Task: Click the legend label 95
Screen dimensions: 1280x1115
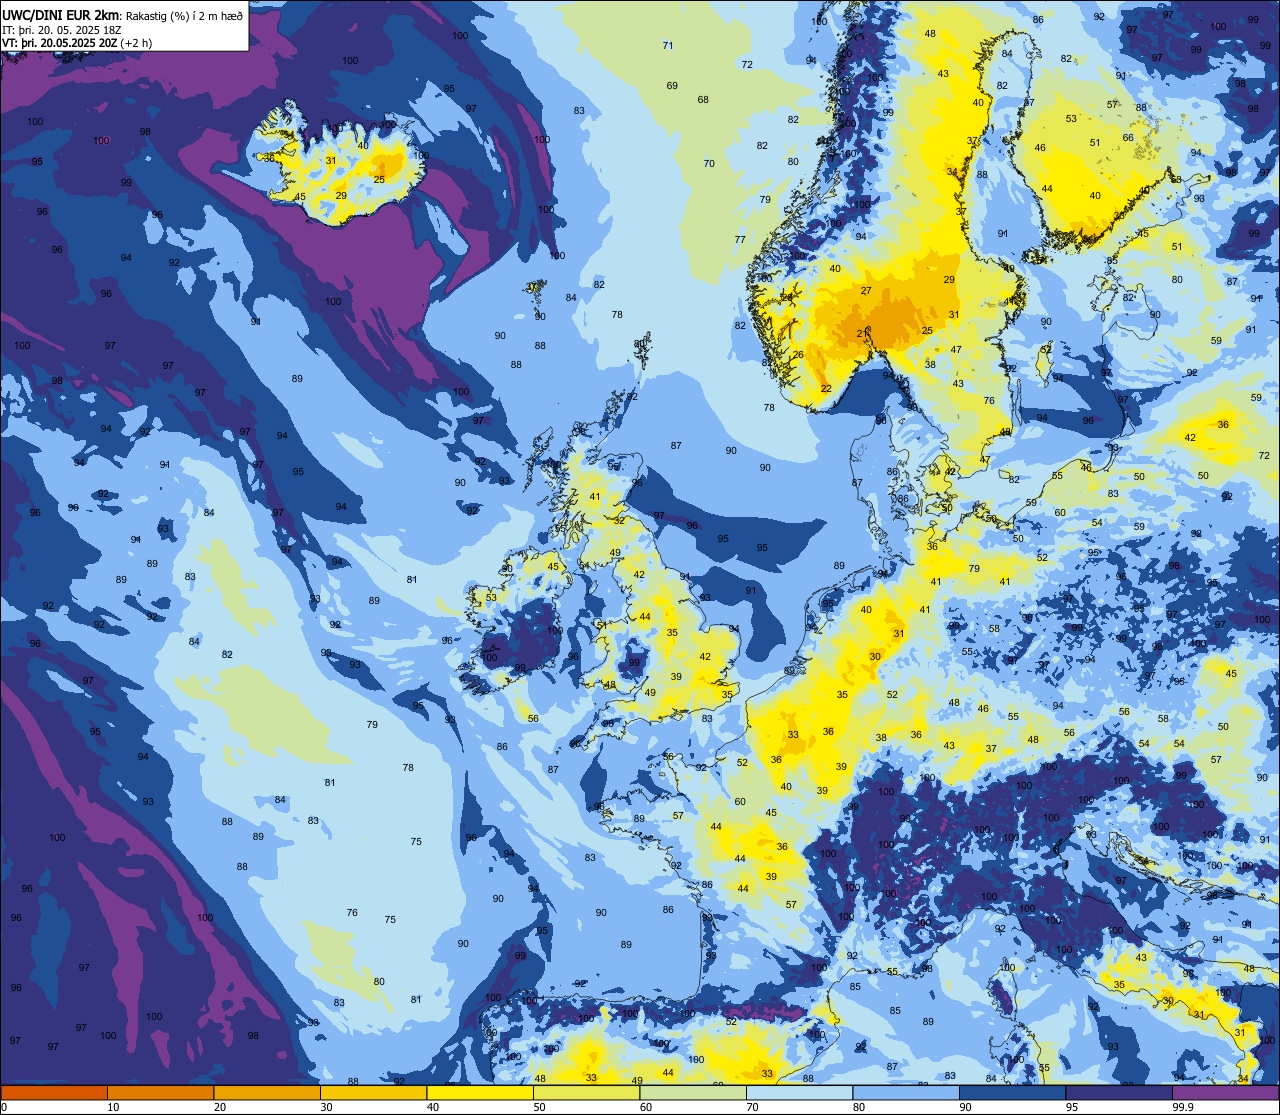Action: (1072, 1107)
